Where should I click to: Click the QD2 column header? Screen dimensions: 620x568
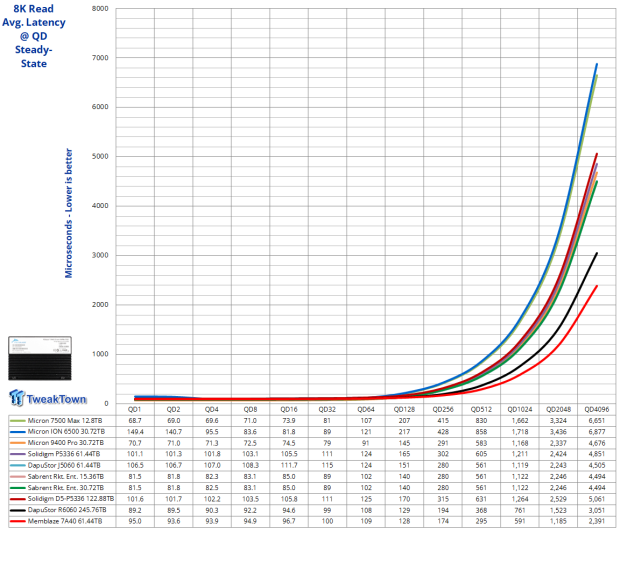click(173, 409)
